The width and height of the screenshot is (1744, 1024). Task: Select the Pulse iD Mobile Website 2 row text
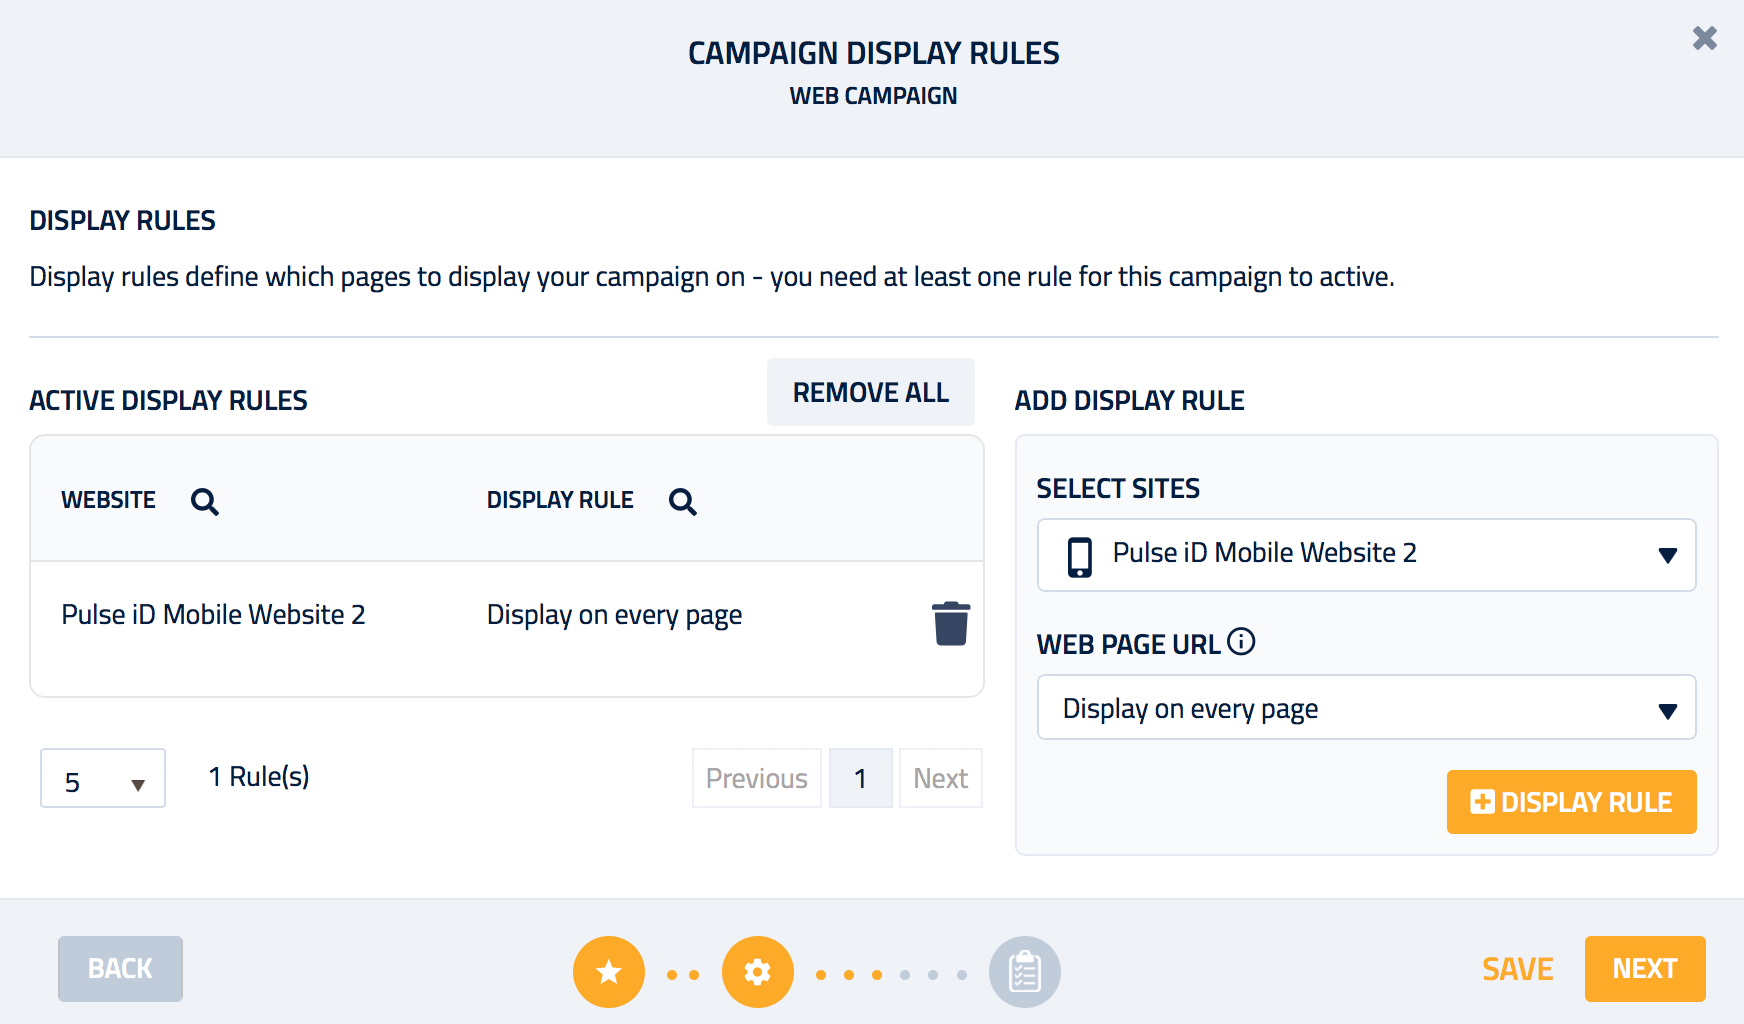click(213, 614)
